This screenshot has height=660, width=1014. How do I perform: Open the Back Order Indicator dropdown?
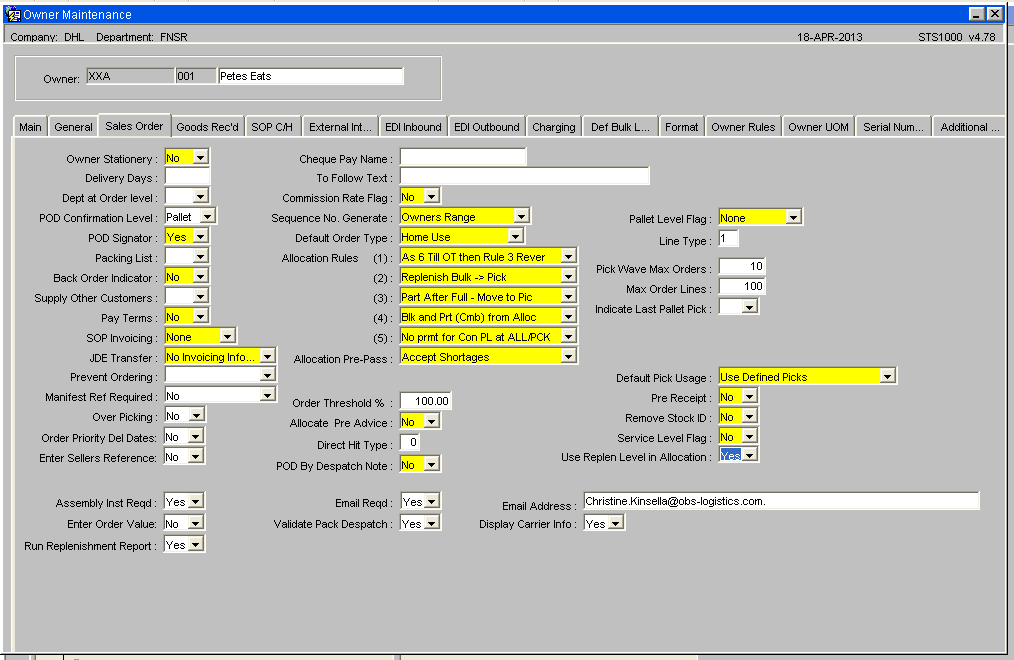(200, 277)
